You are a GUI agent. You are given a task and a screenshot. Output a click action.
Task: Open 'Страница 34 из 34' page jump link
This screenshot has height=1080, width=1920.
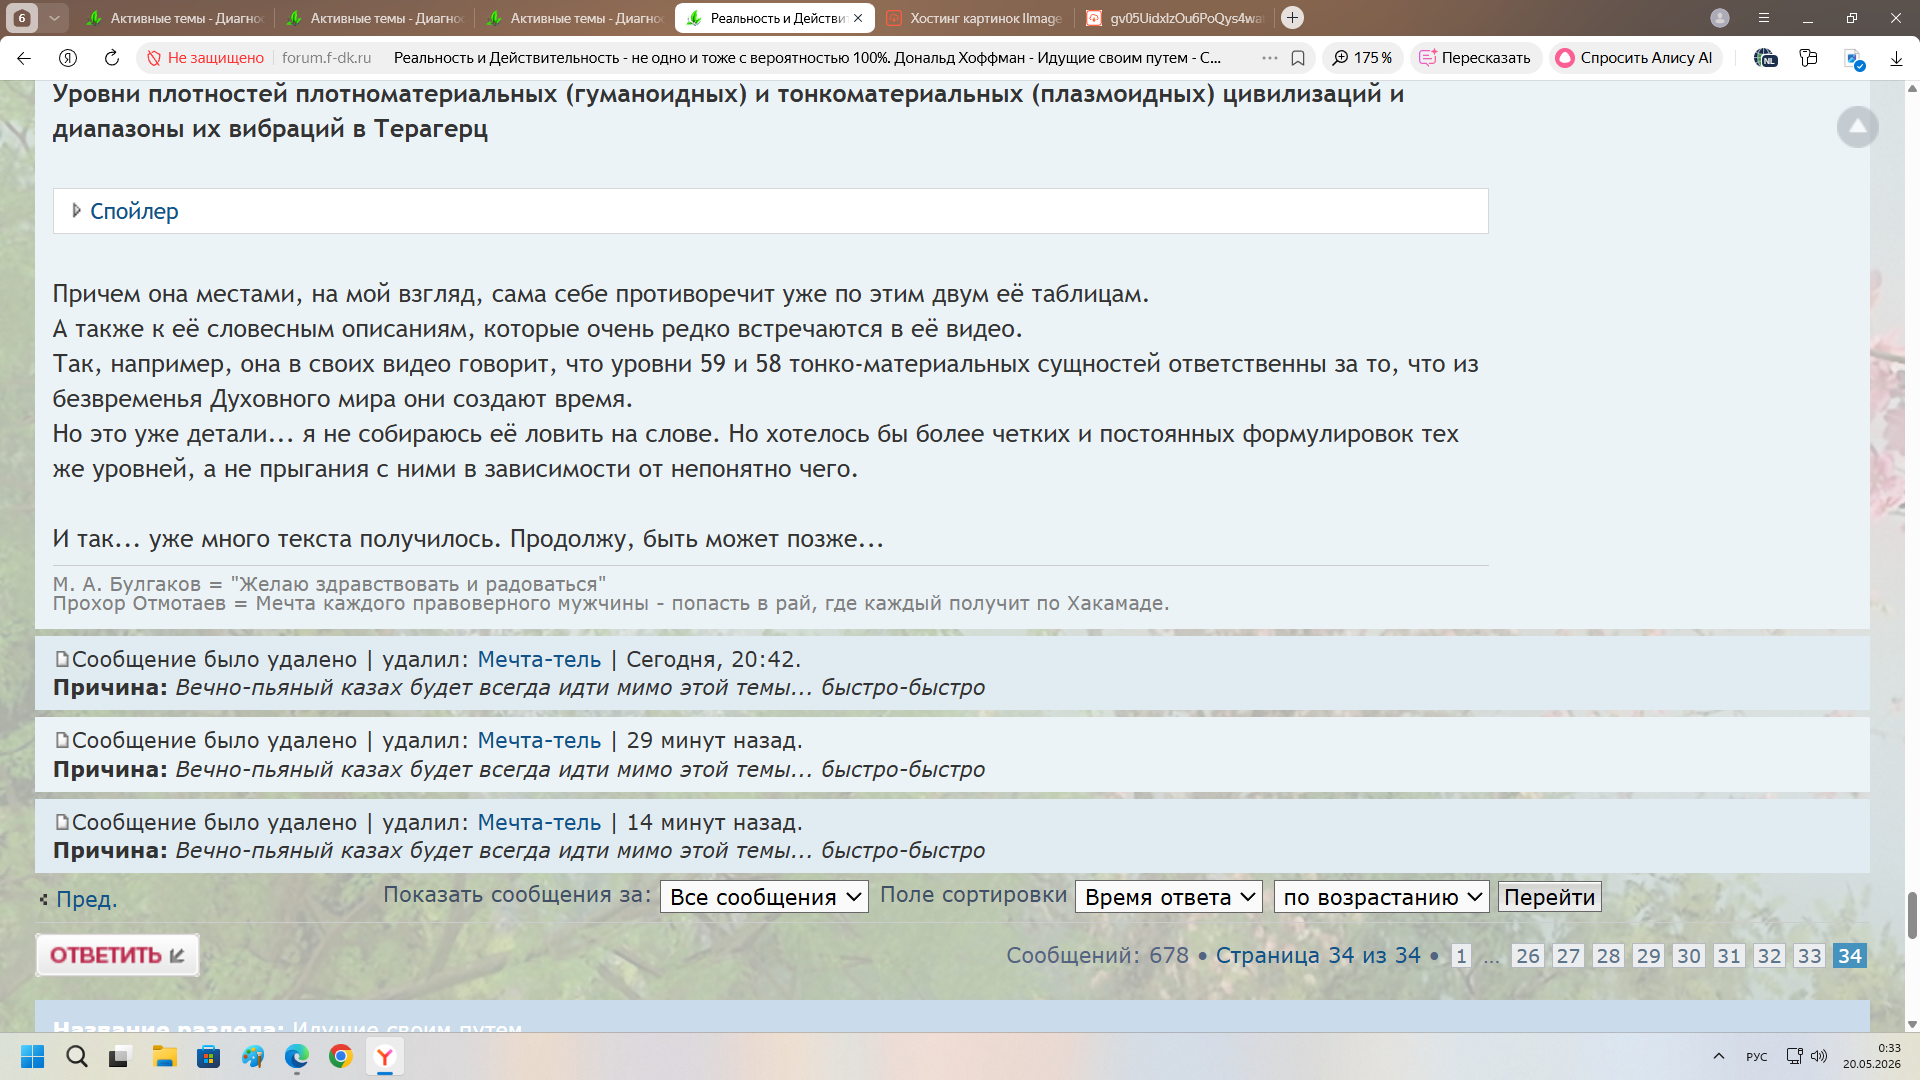click(x=1318, y=956)
